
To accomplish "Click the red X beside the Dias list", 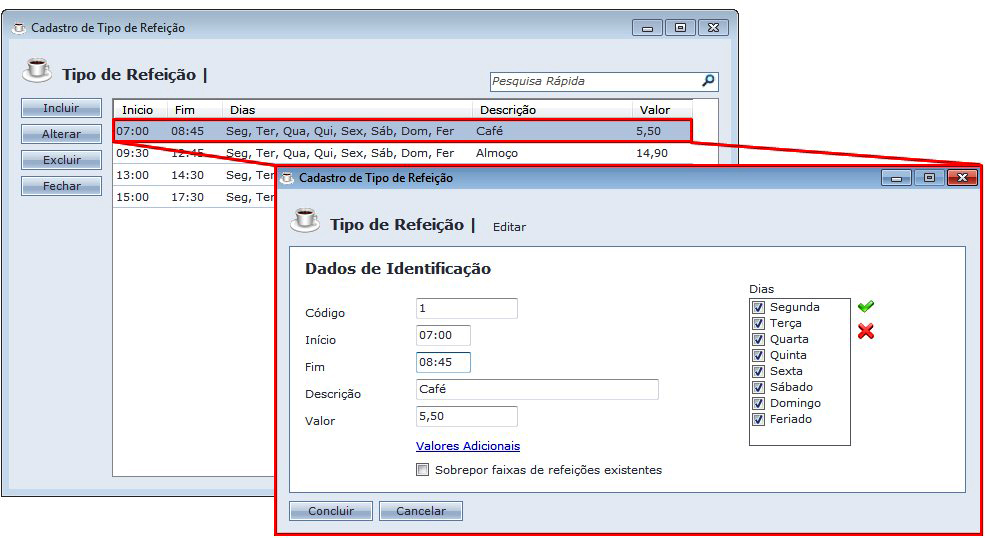I will 866,331.
